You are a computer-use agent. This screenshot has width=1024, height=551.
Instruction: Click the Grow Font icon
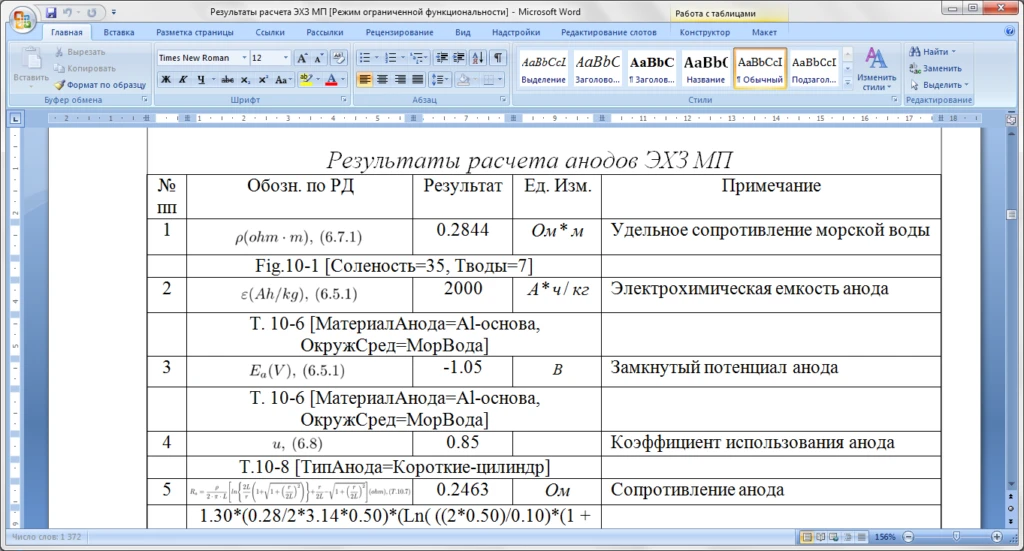point(302,58)
